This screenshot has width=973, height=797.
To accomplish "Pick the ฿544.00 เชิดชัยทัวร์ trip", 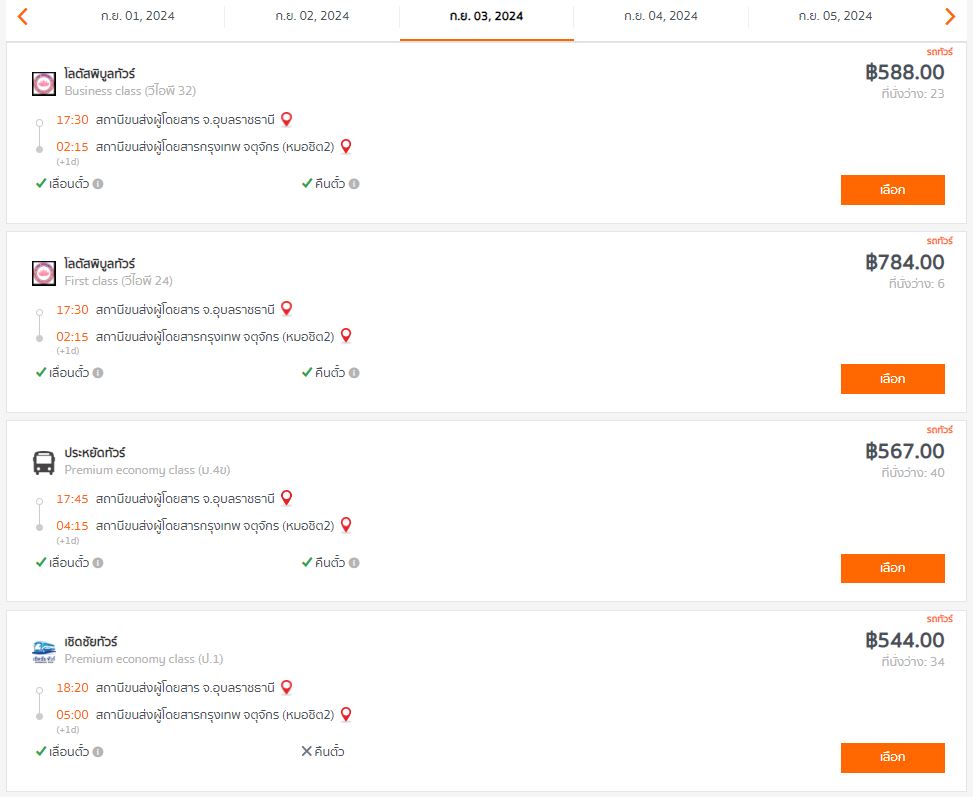I will click(x=892, y=757).
